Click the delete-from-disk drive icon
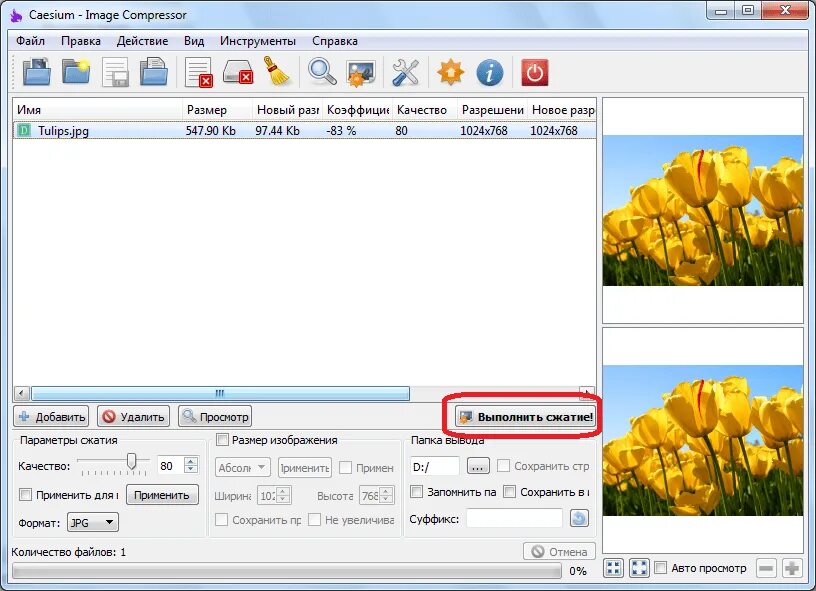 pos(238,72)
